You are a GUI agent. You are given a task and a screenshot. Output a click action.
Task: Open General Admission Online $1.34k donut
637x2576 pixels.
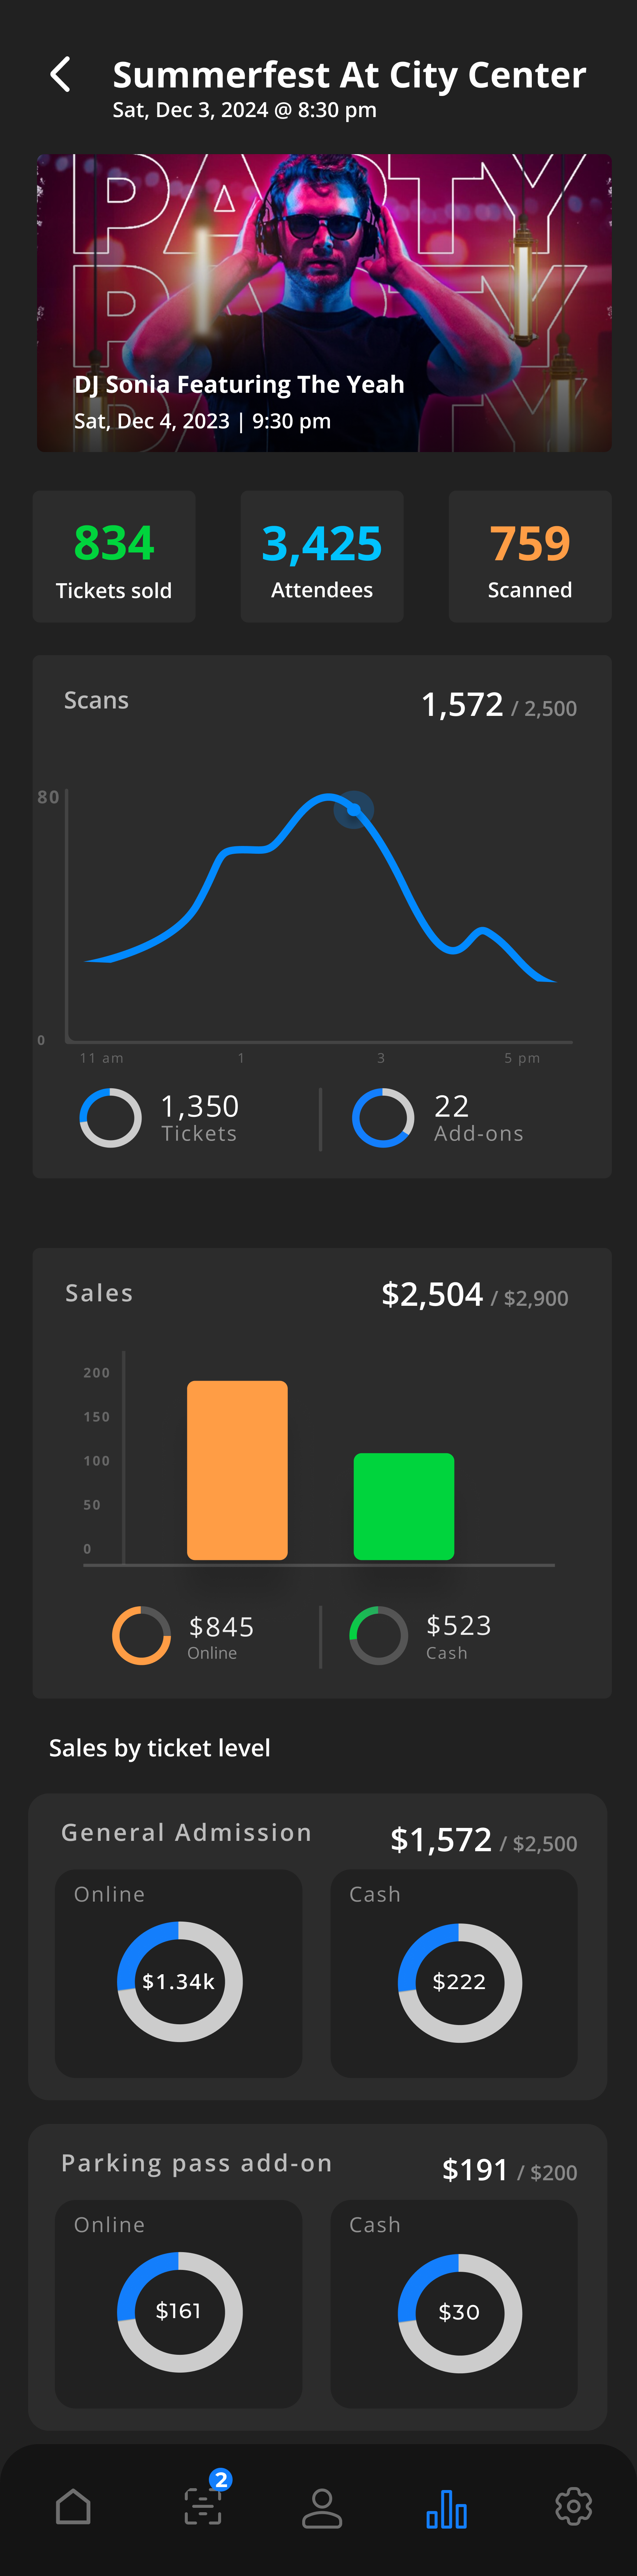click(x=179, y=1981)
